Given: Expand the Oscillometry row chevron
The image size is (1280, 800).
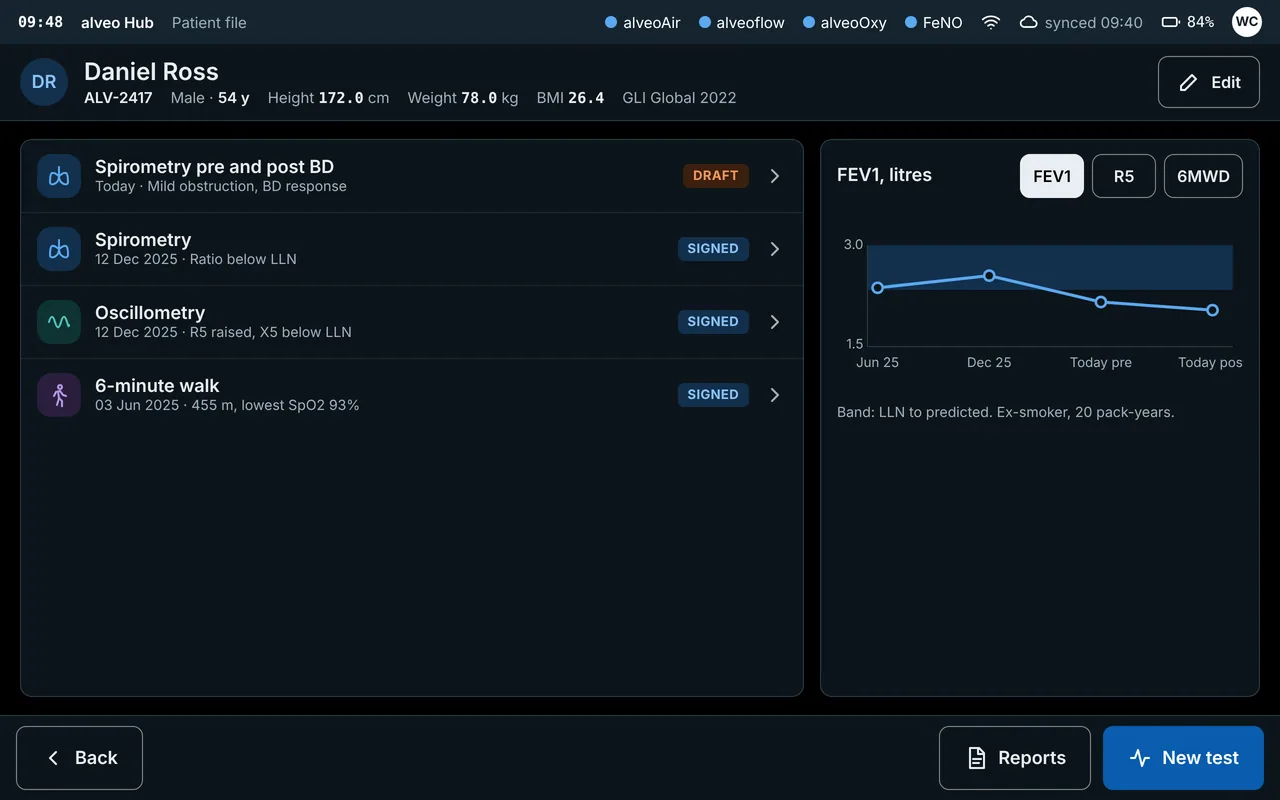Looking at the screenshot, I should coord(775,322).
